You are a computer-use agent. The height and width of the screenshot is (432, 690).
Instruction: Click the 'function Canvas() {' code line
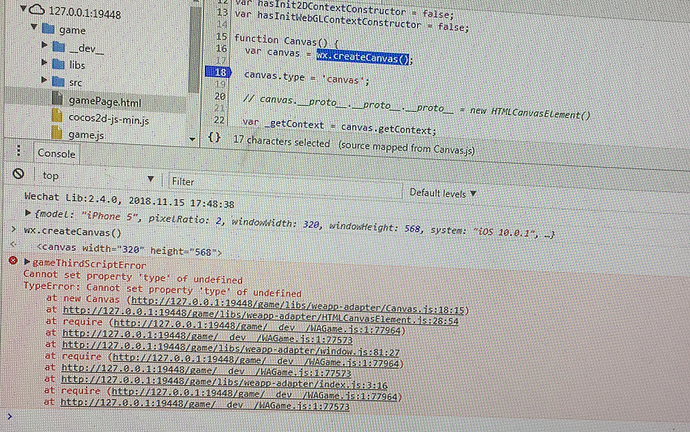click(x=286, y=41)
